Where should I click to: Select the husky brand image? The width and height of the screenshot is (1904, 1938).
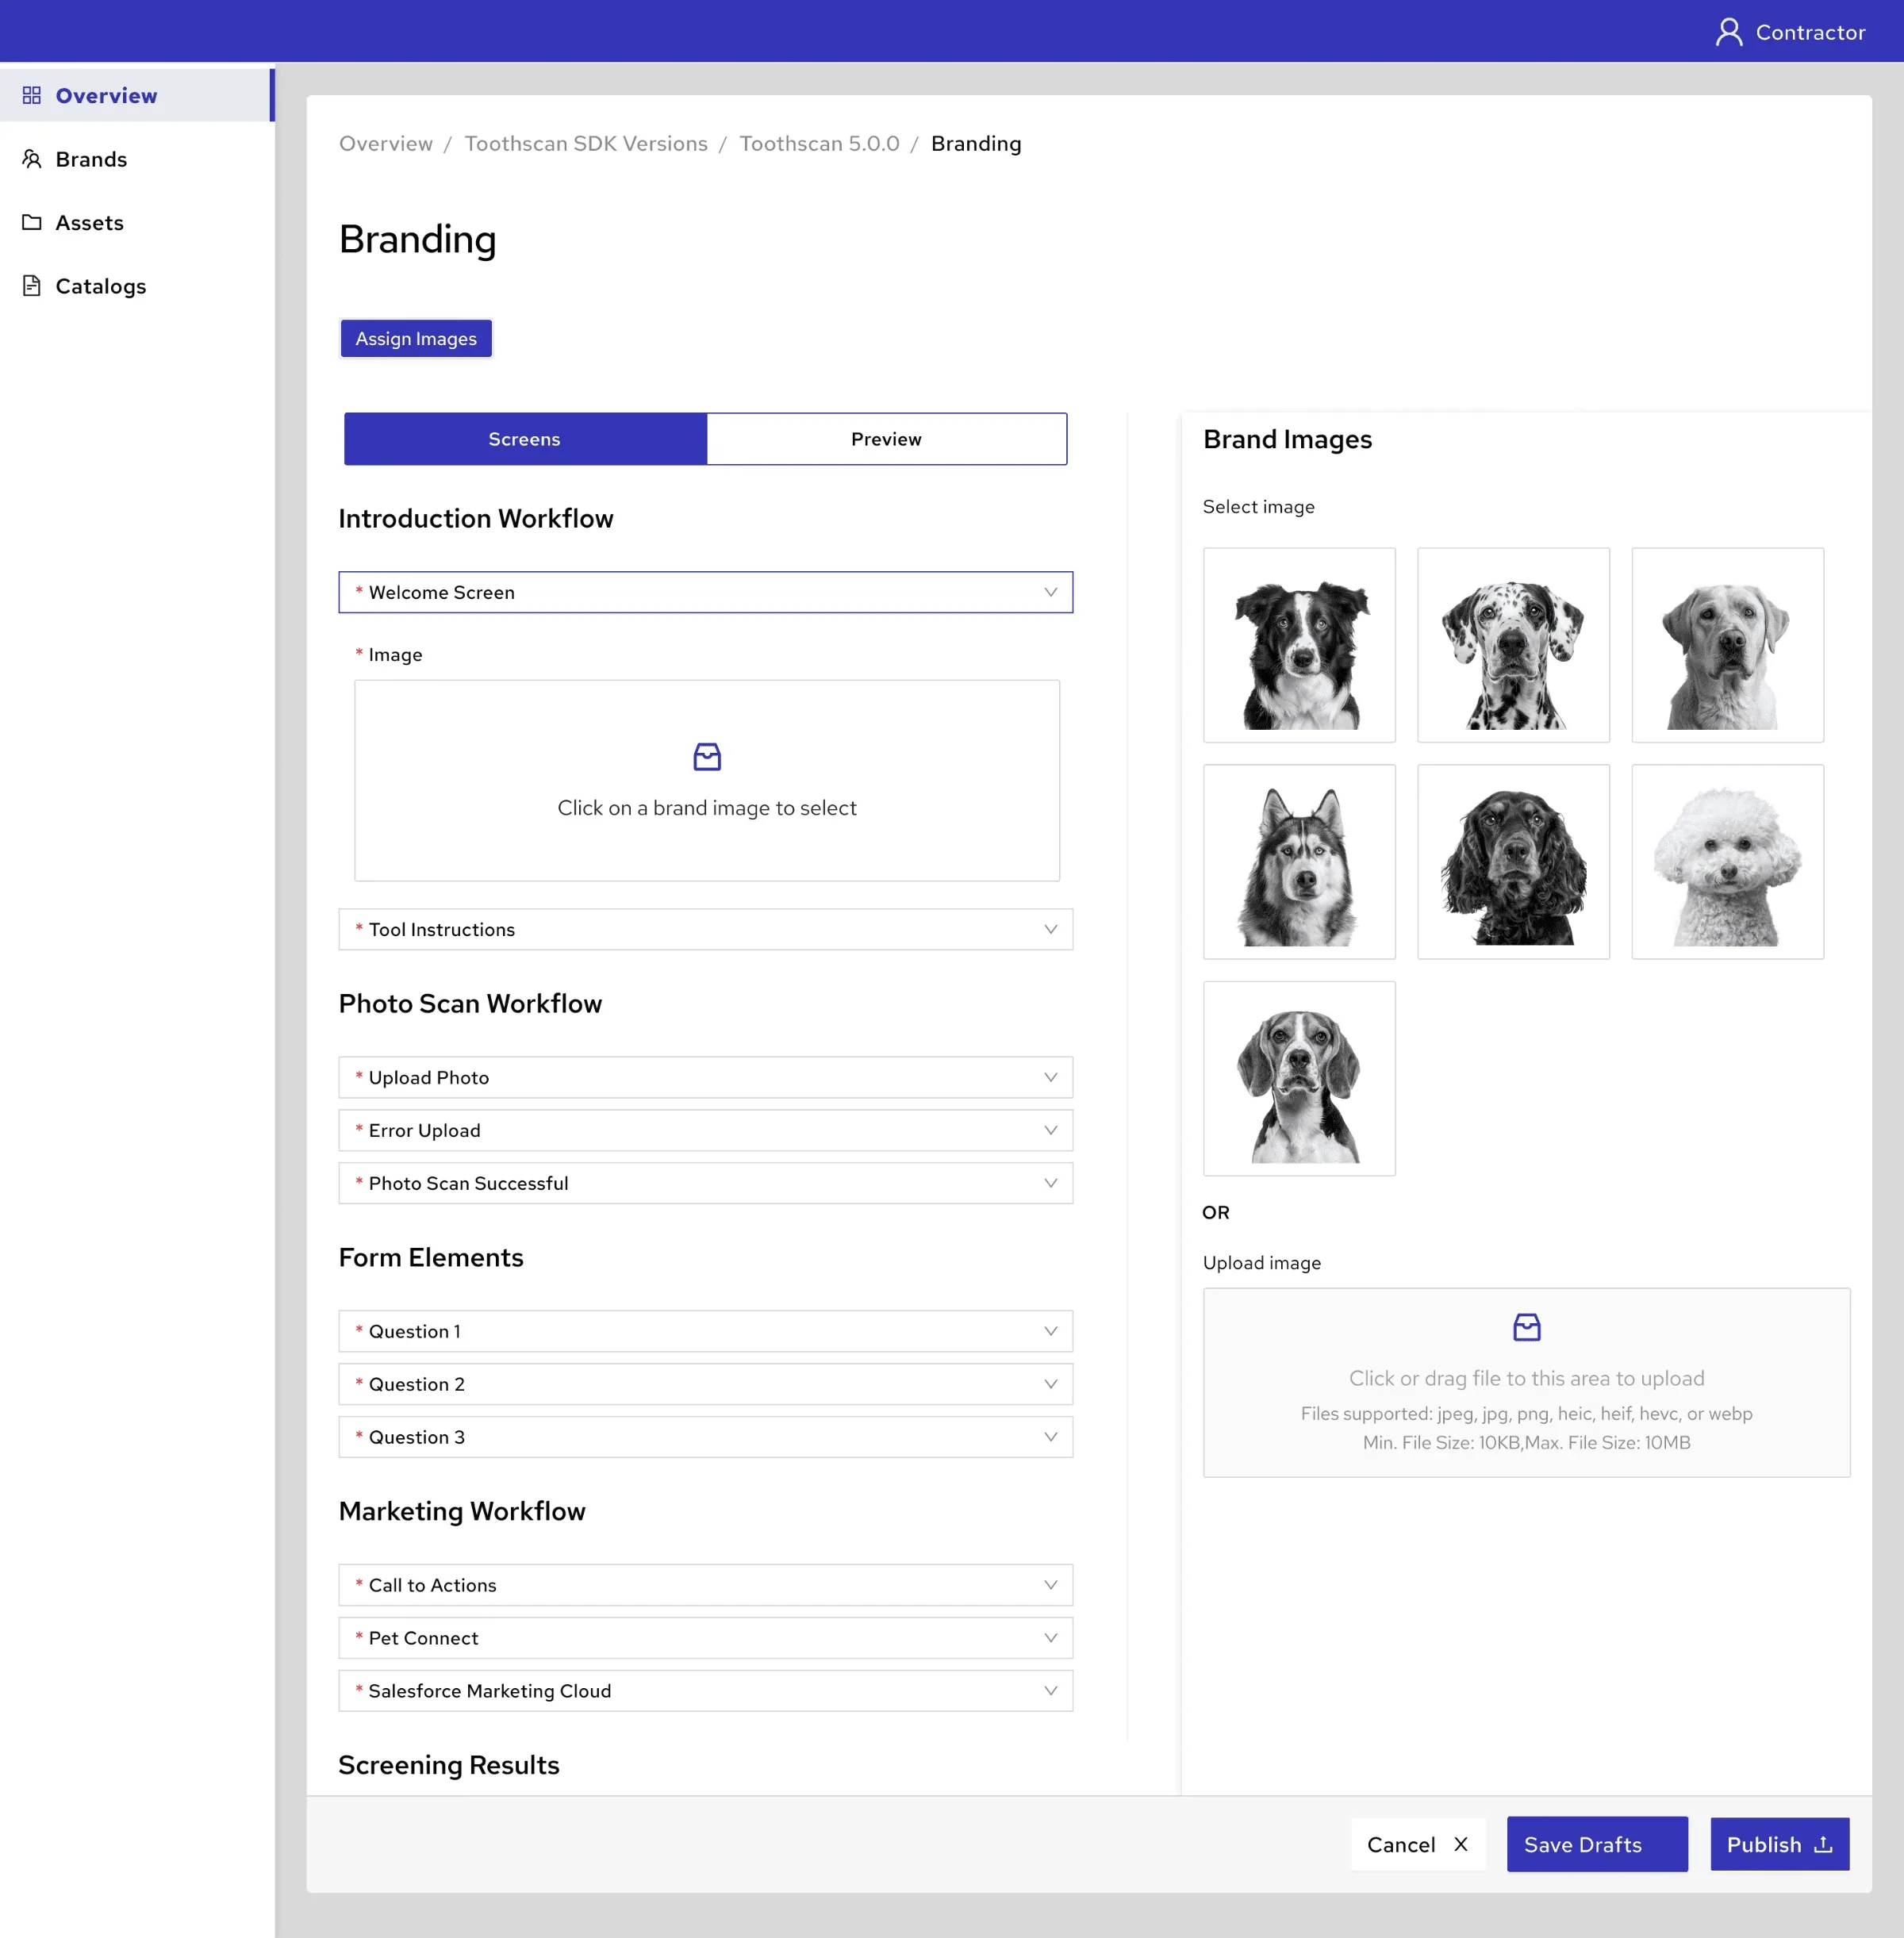(x=1299, y=862)
